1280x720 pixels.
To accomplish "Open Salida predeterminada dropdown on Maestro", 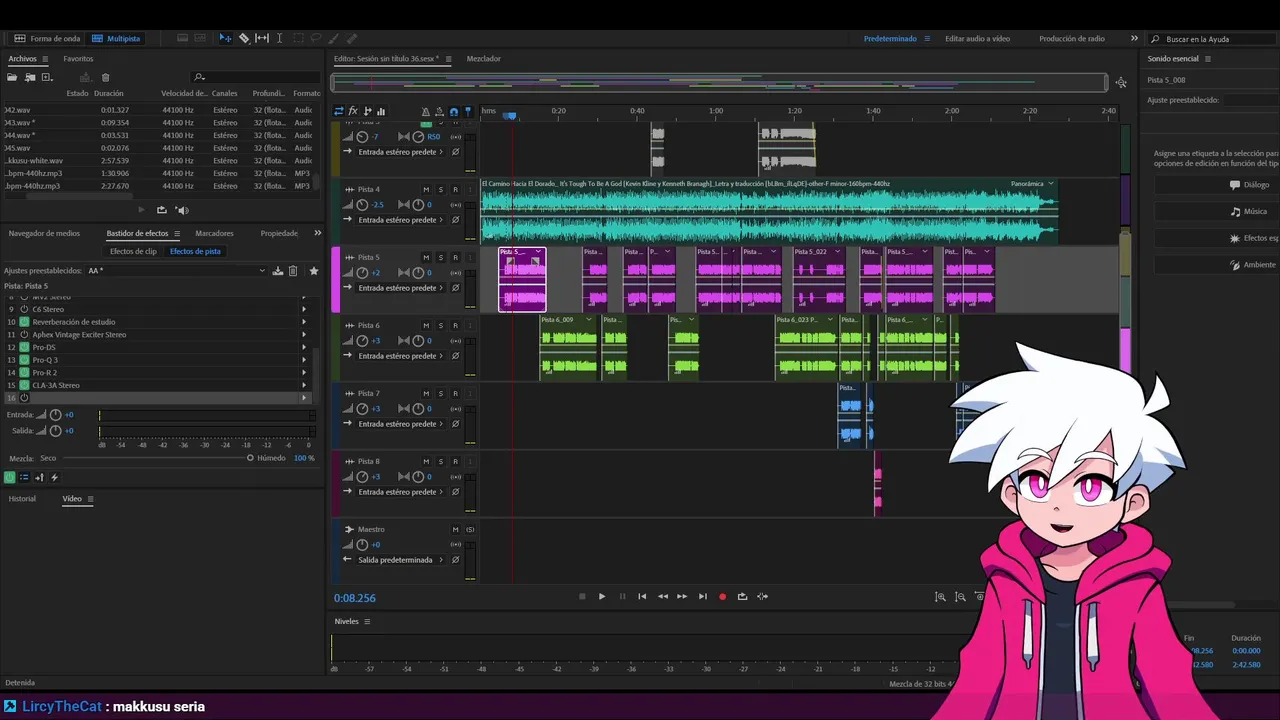I will [x=400, y=560].
